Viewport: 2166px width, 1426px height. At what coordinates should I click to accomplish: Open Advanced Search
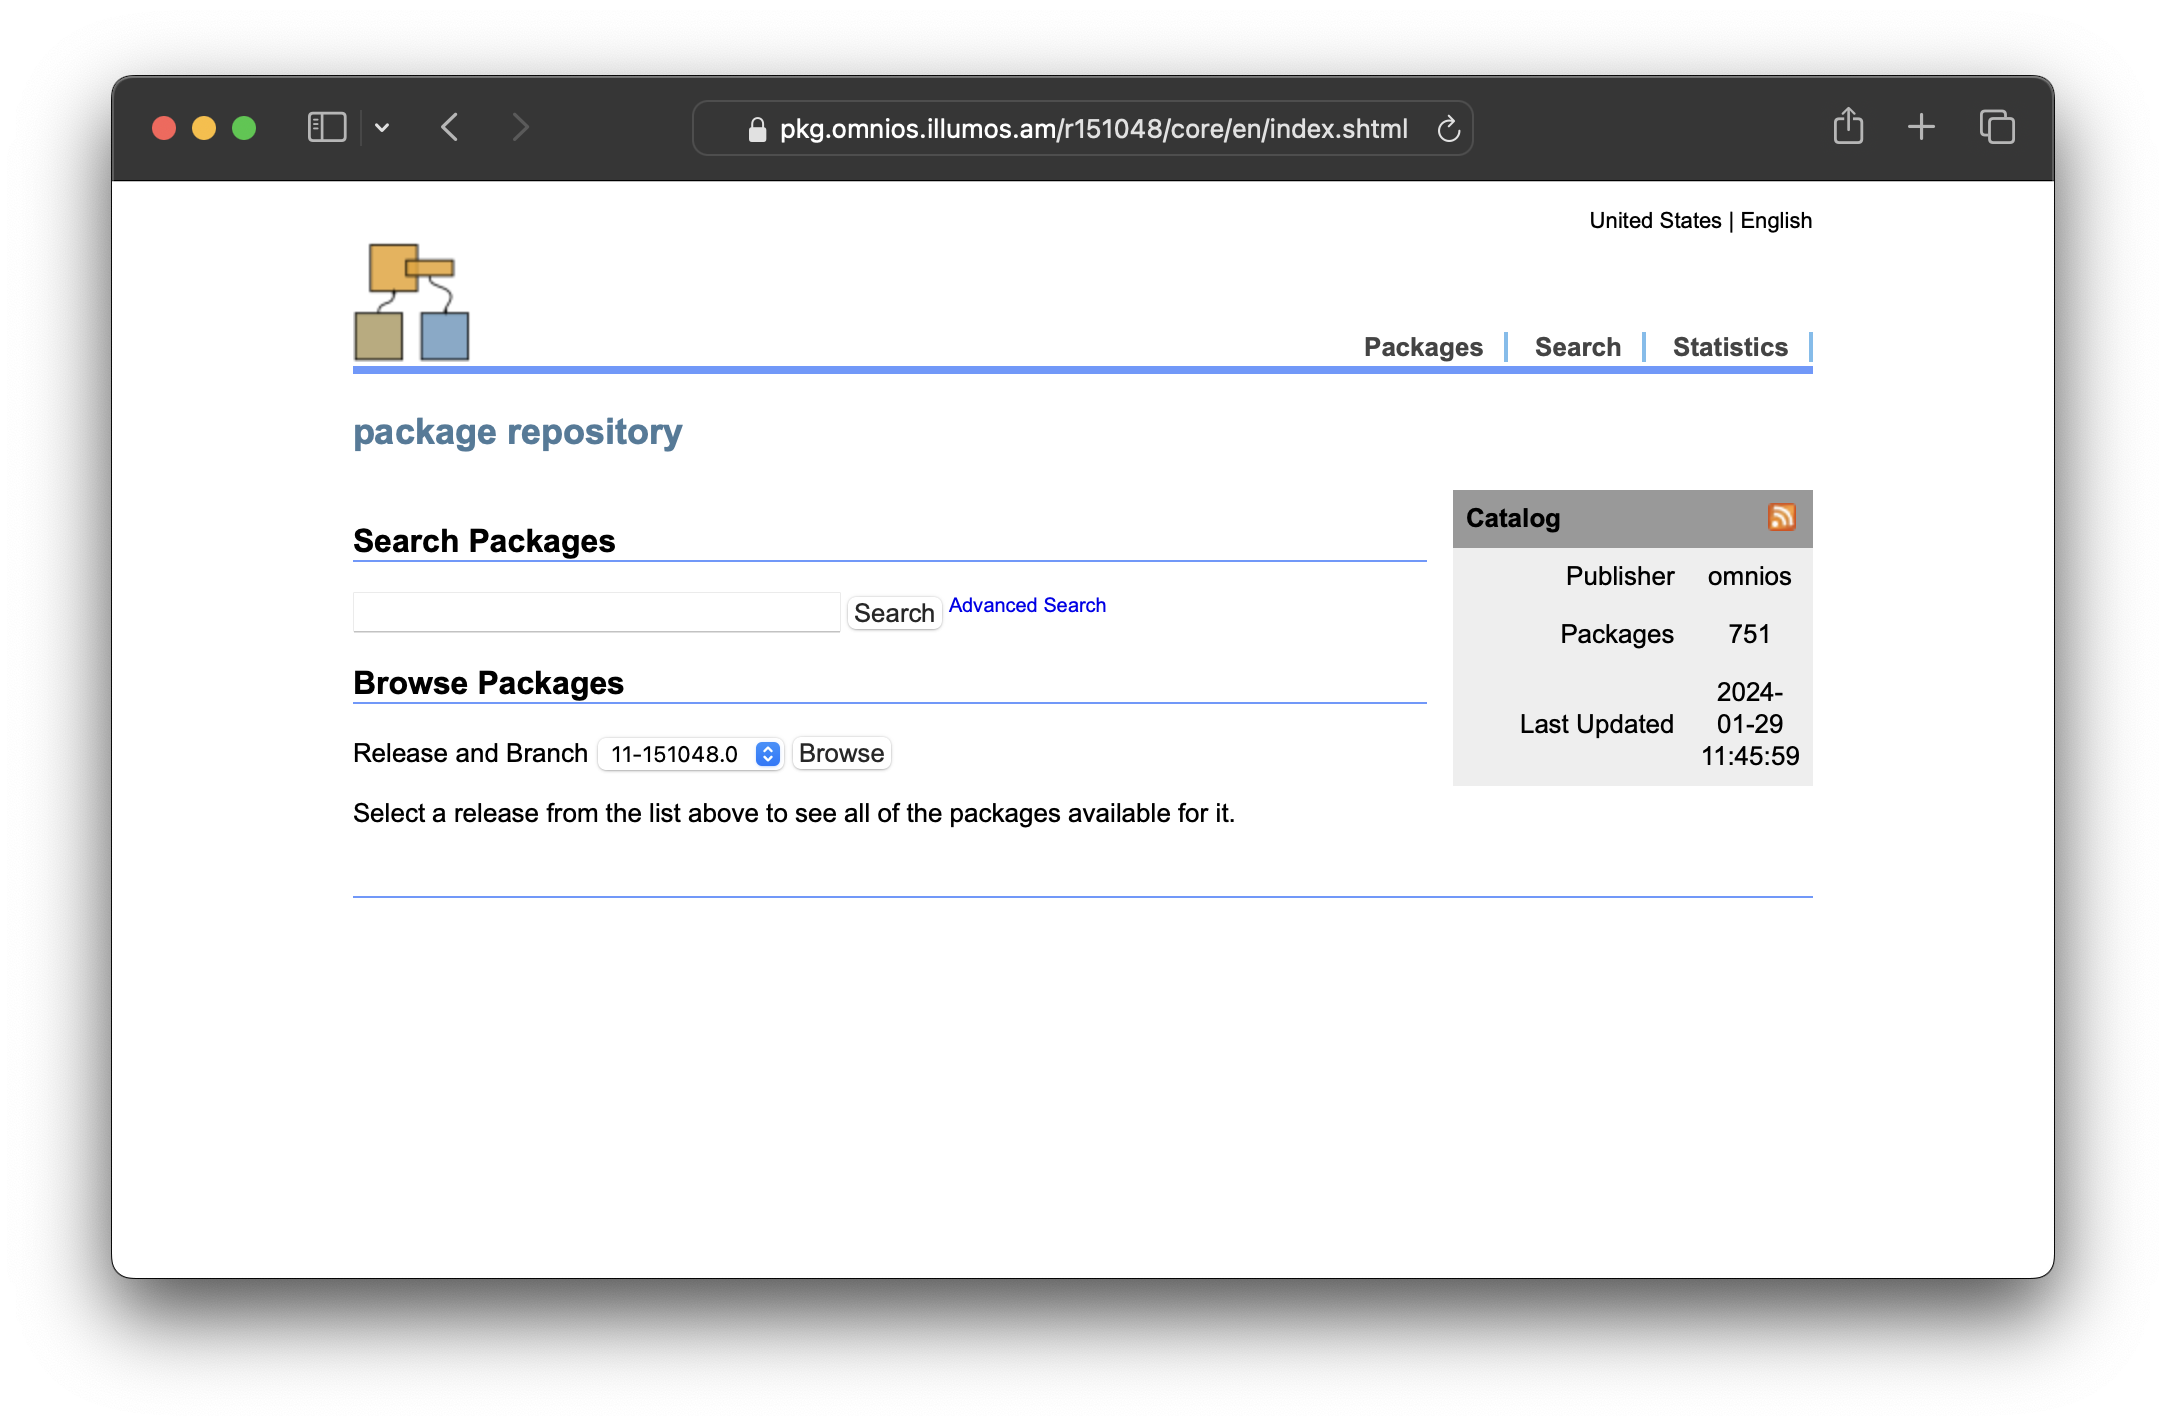tap(1026, 605)
